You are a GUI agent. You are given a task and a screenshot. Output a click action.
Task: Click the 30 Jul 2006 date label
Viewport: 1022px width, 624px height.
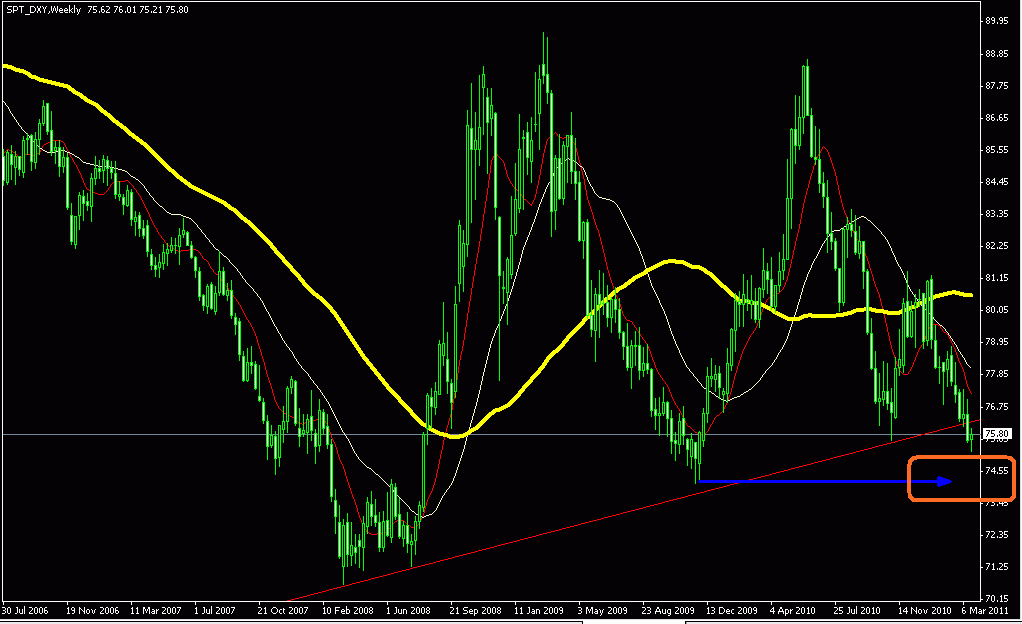[25, 610]
